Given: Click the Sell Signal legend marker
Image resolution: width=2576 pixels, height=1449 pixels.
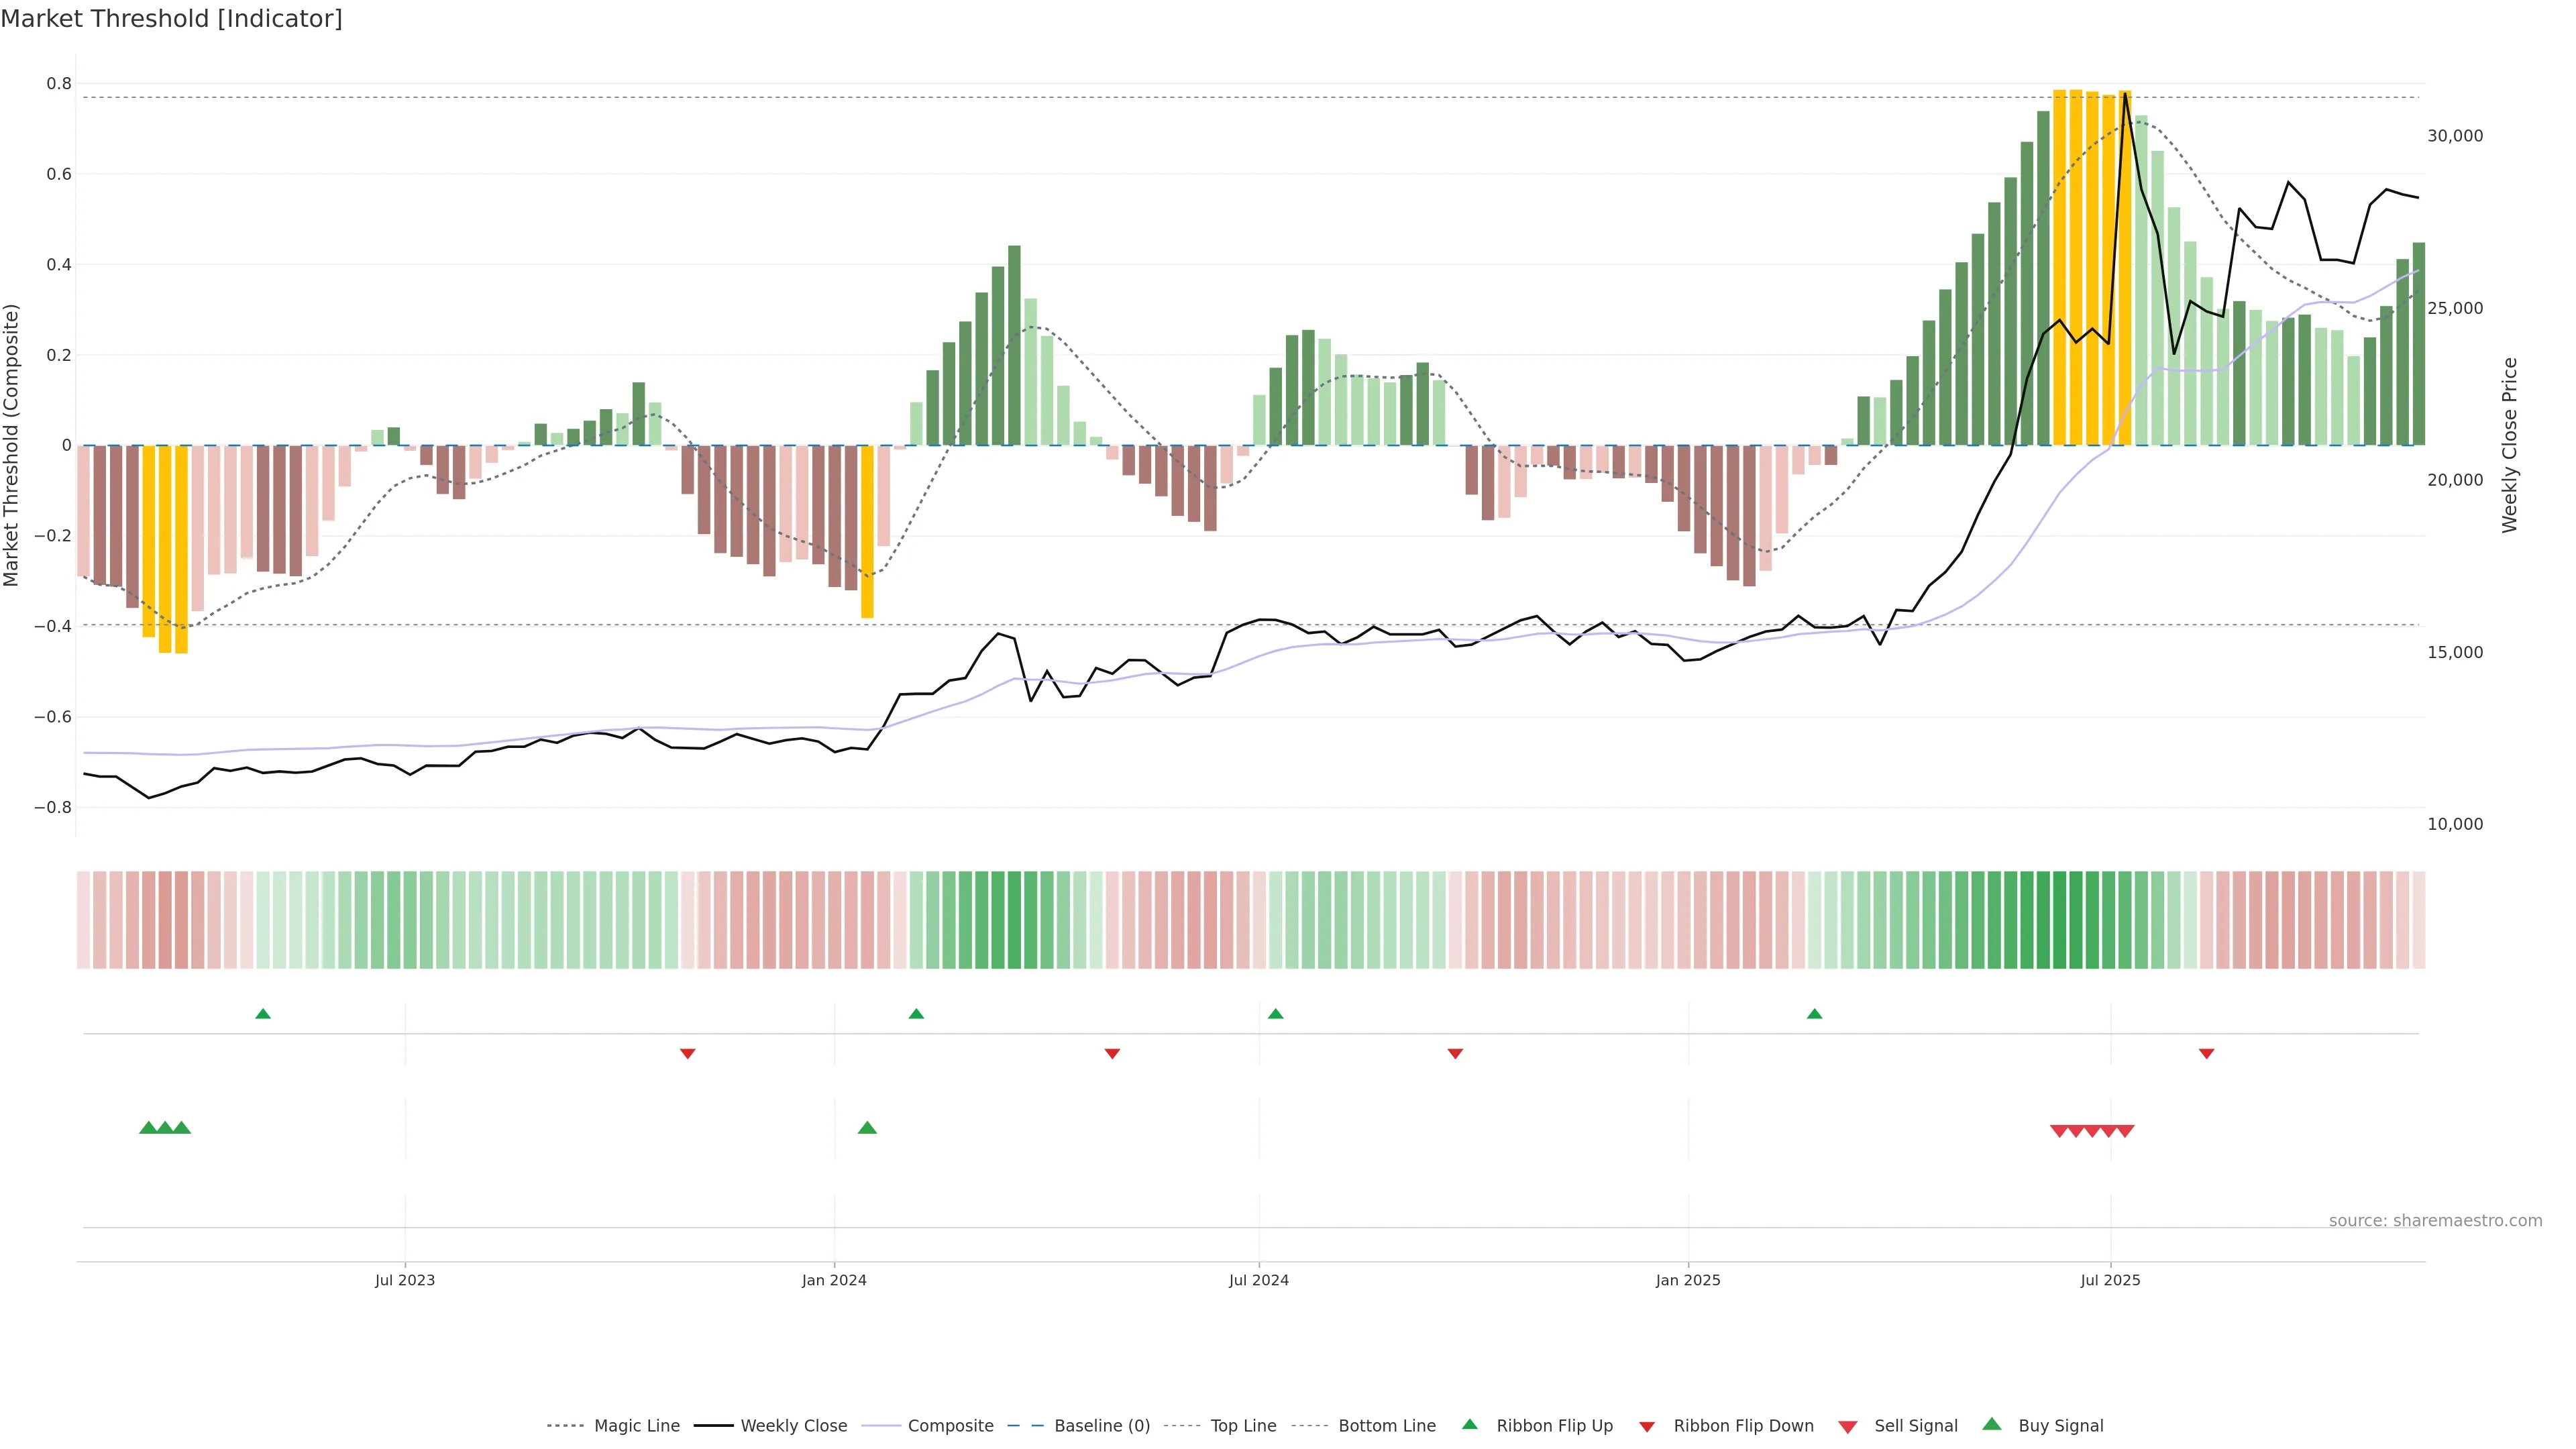Looking at the screenshot, I should pos(1848,1426).
